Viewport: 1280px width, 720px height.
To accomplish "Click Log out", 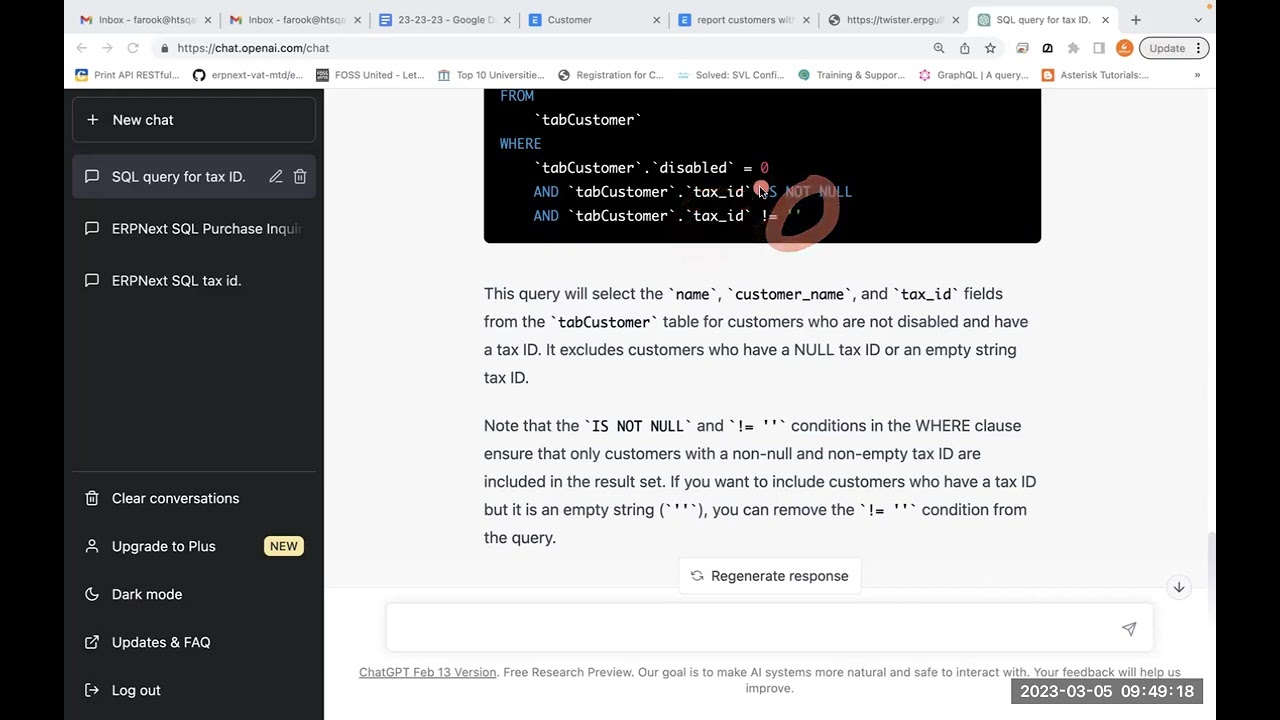I will [x=194, y=690].
